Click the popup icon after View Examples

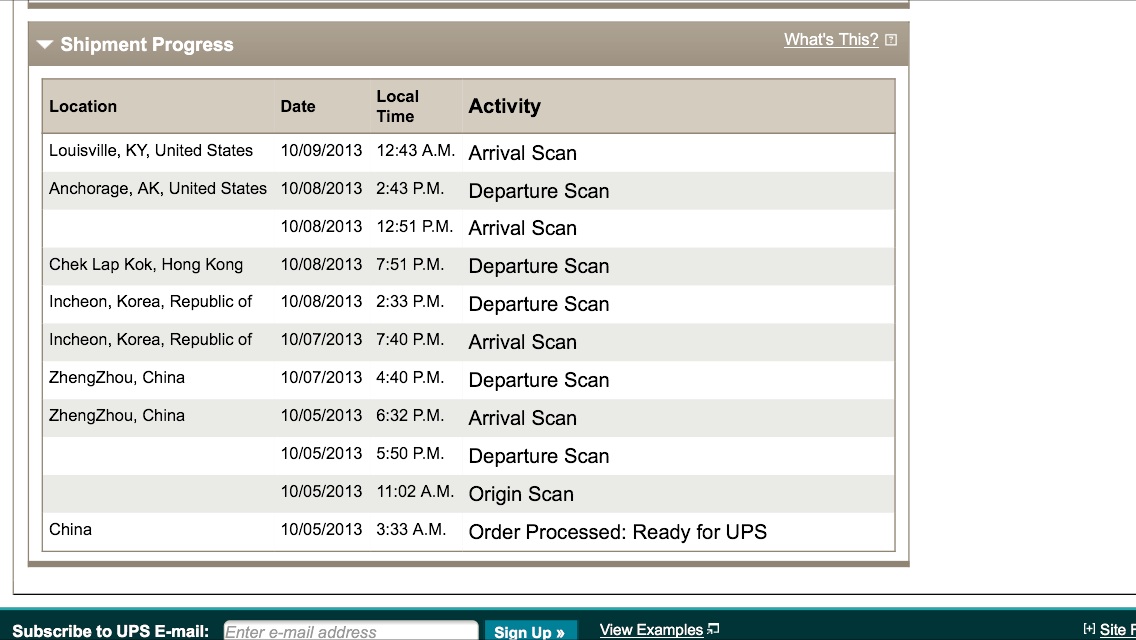click(x=713, y=629)
